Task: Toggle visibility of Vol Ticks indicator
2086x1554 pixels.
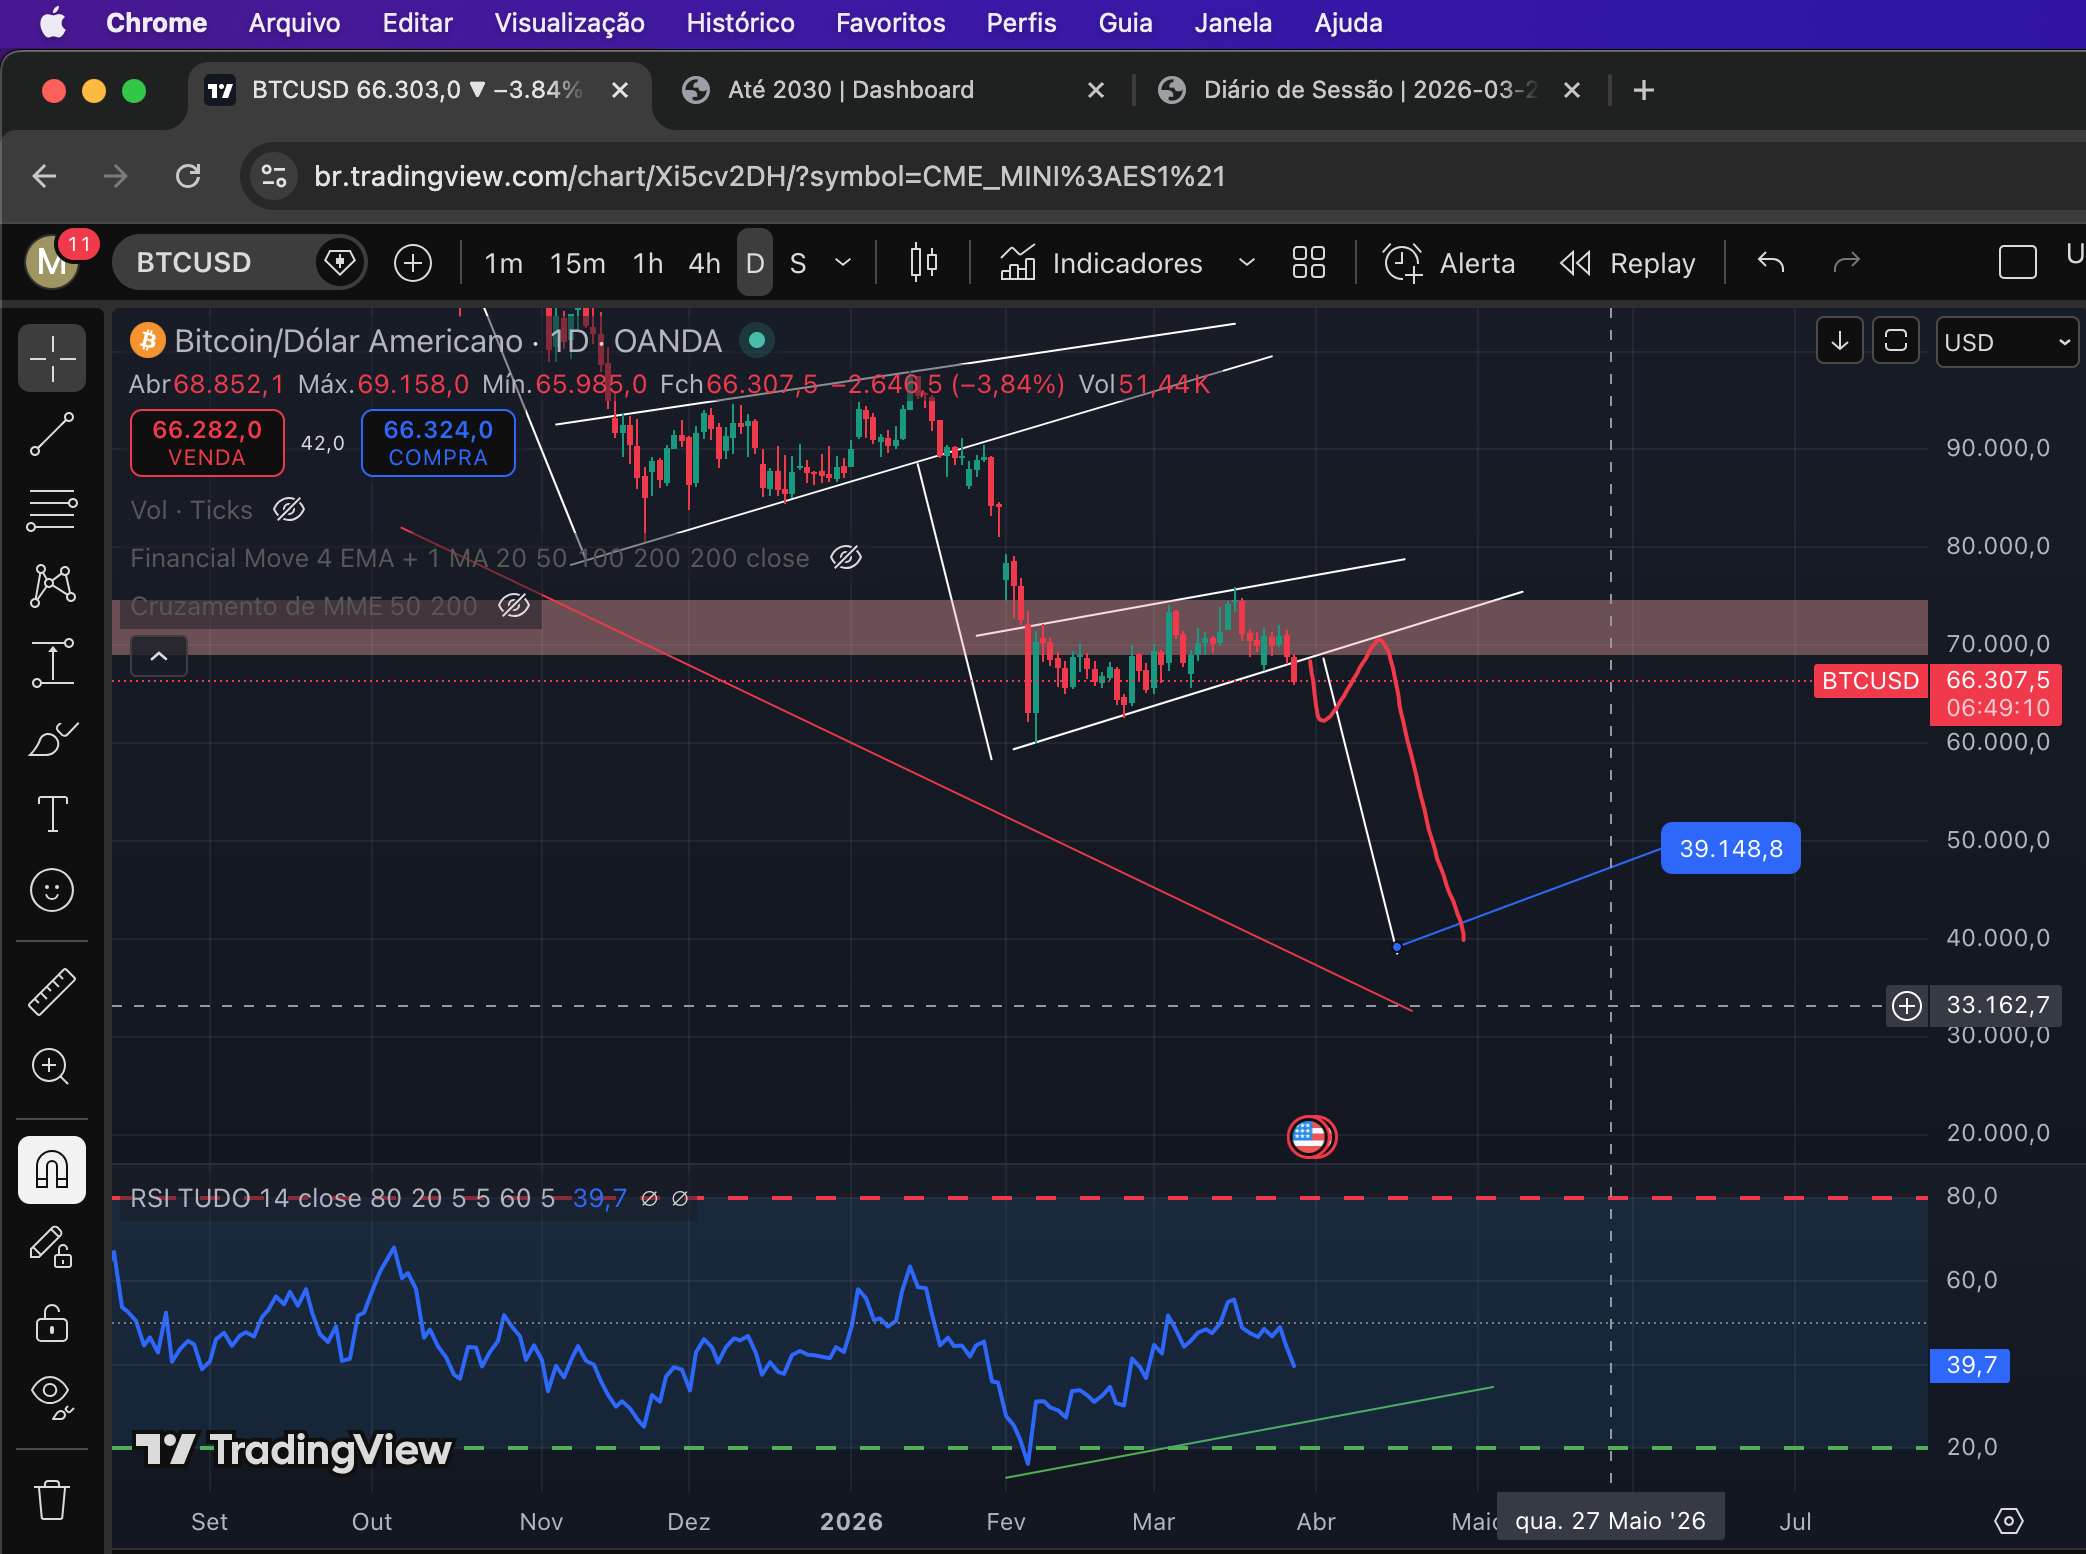Action: click(289, 510)
